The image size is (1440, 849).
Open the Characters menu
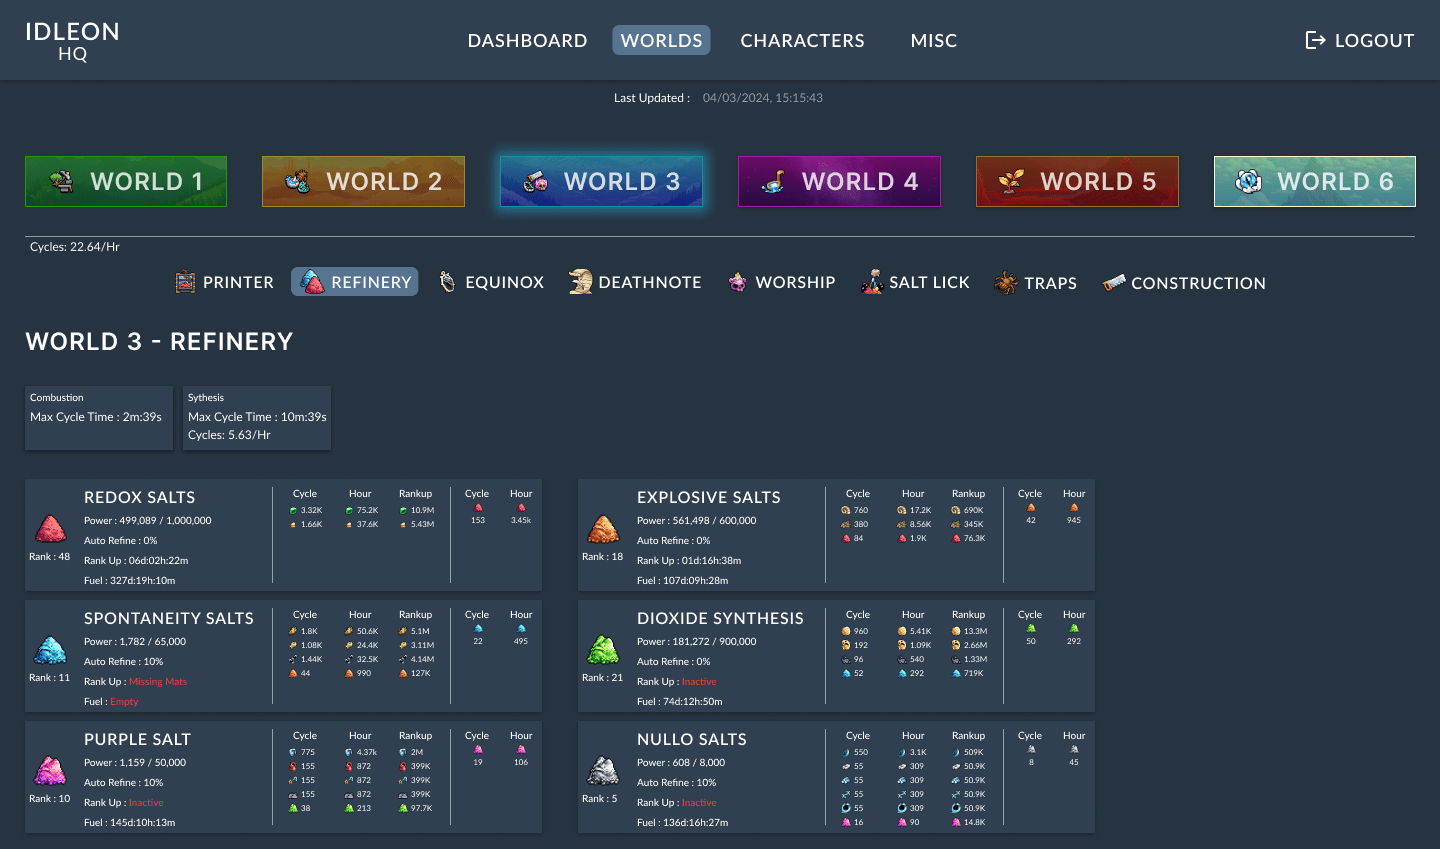(x=802, y=40)
